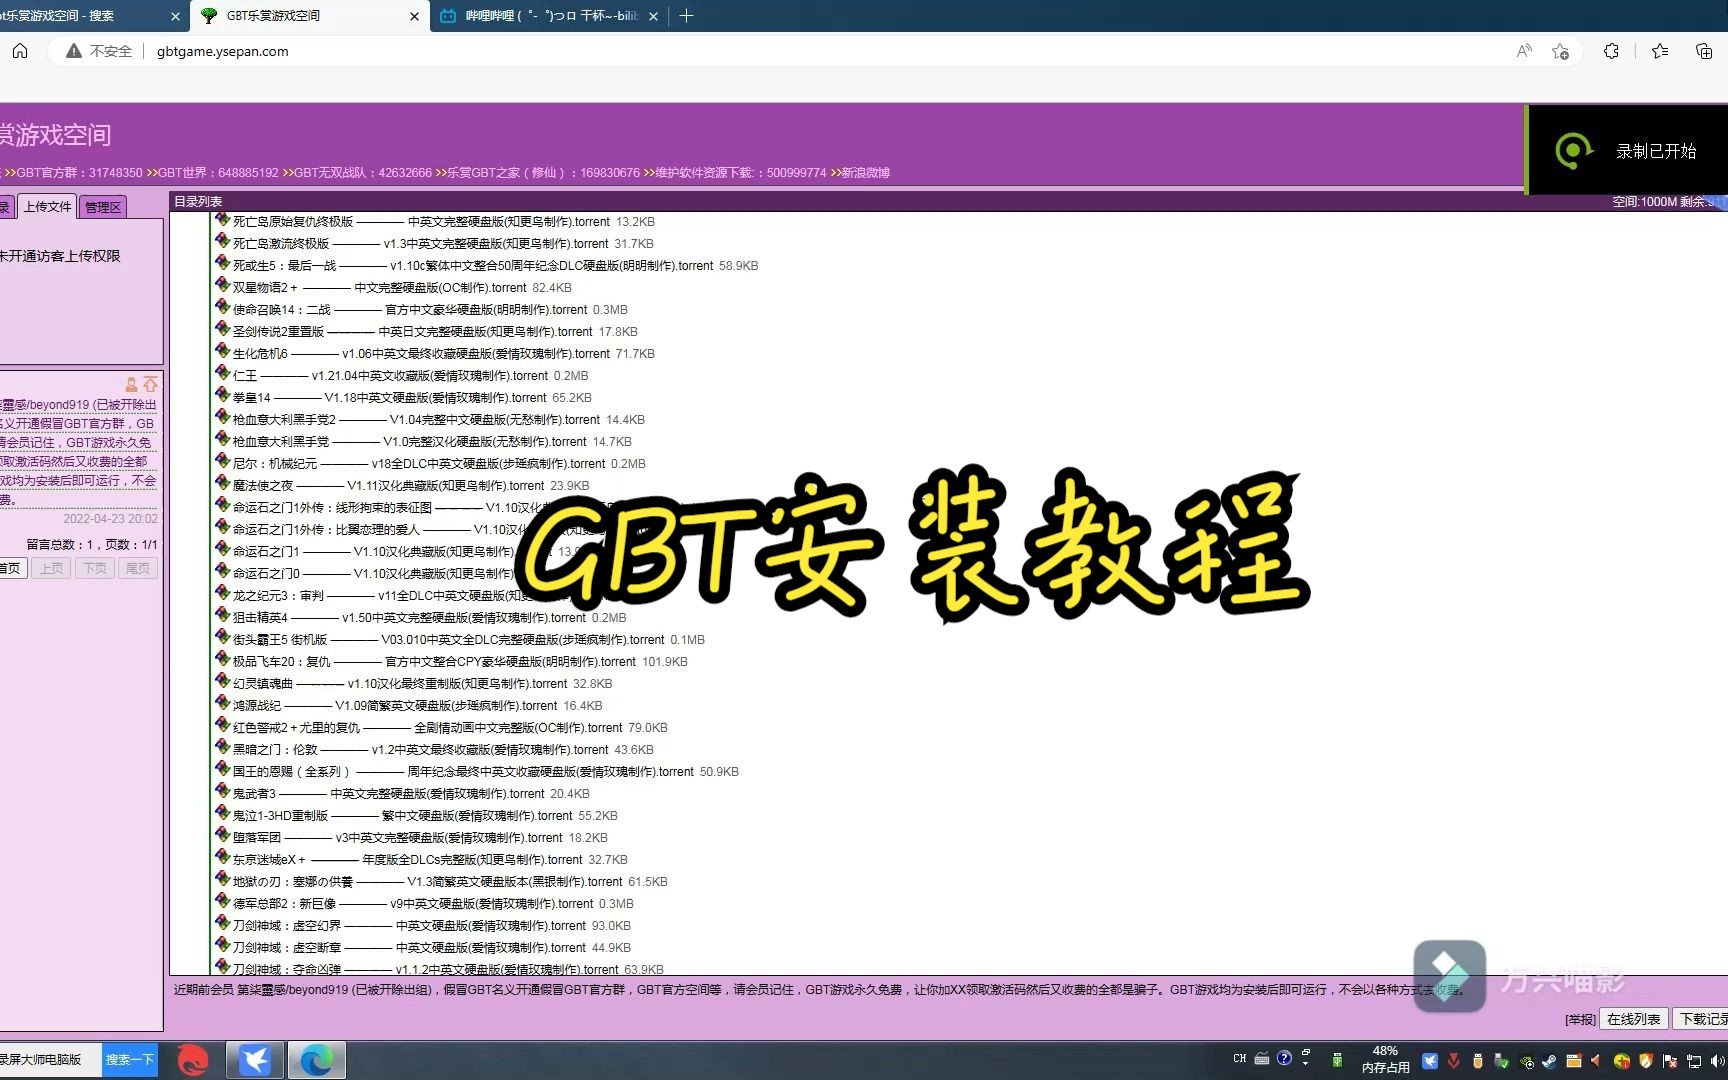
Task: Download 街头霸王5 街机版 torrent file
Action: point(448,640)
